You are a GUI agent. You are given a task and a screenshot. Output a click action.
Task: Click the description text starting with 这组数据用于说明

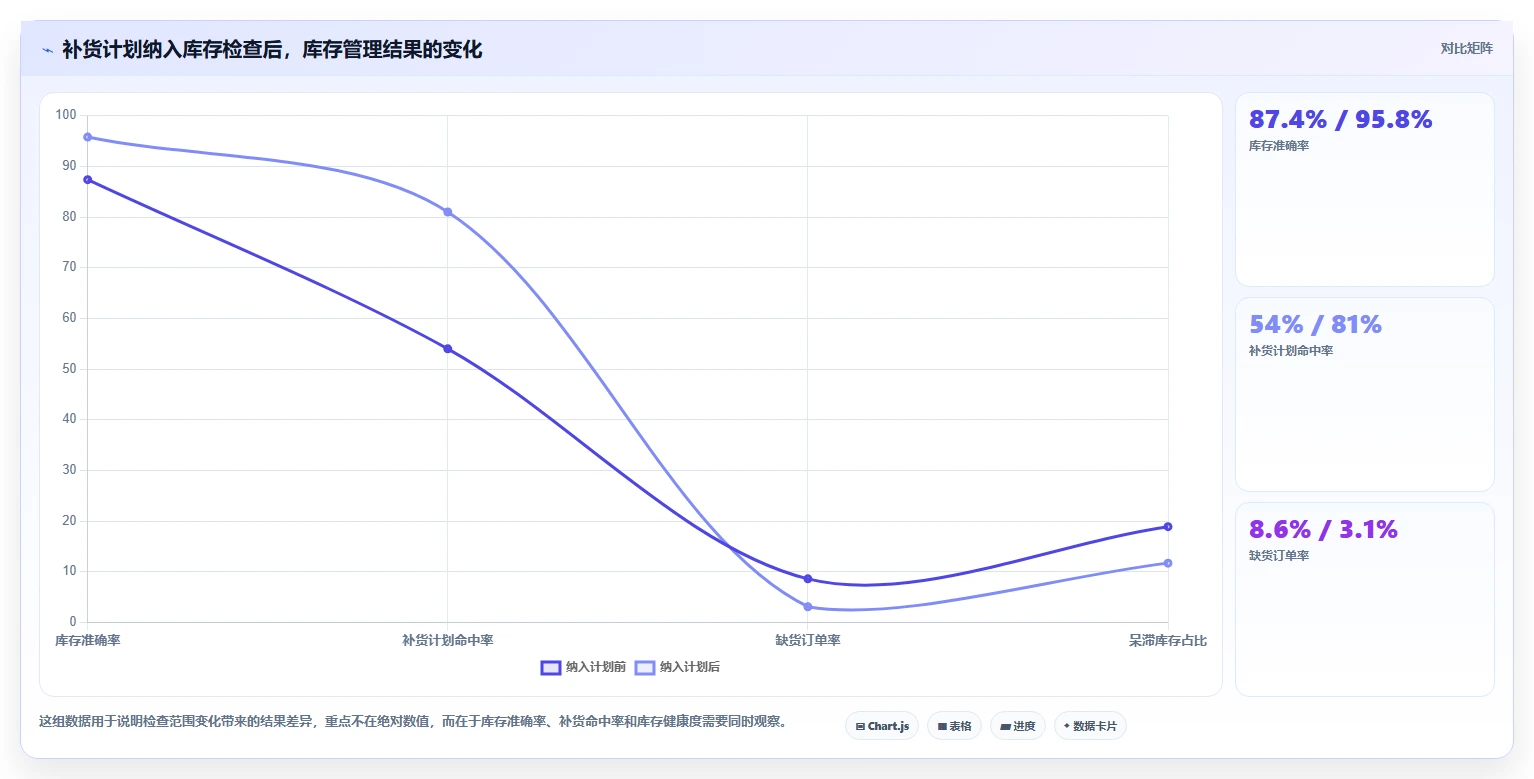[x=413, y=721]
